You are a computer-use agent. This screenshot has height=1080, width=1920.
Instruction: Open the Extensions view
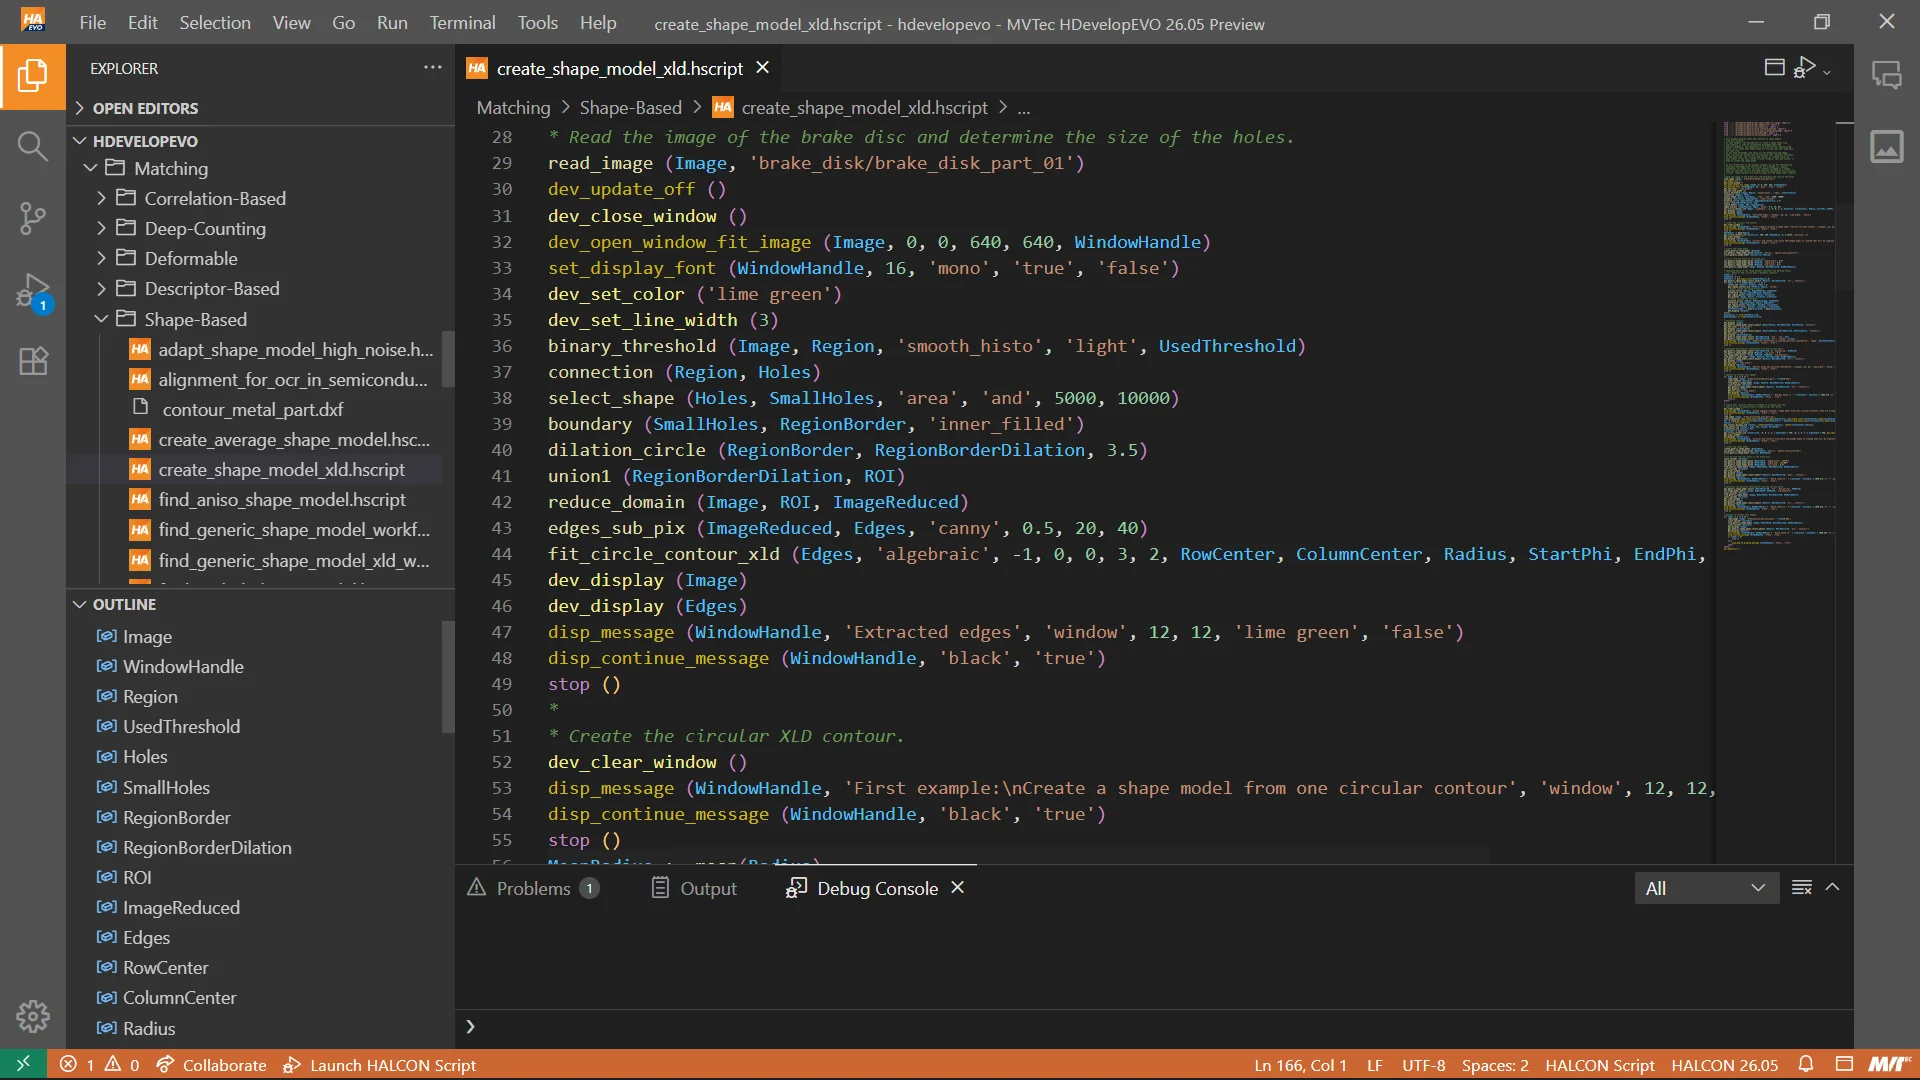click(32, 361)
